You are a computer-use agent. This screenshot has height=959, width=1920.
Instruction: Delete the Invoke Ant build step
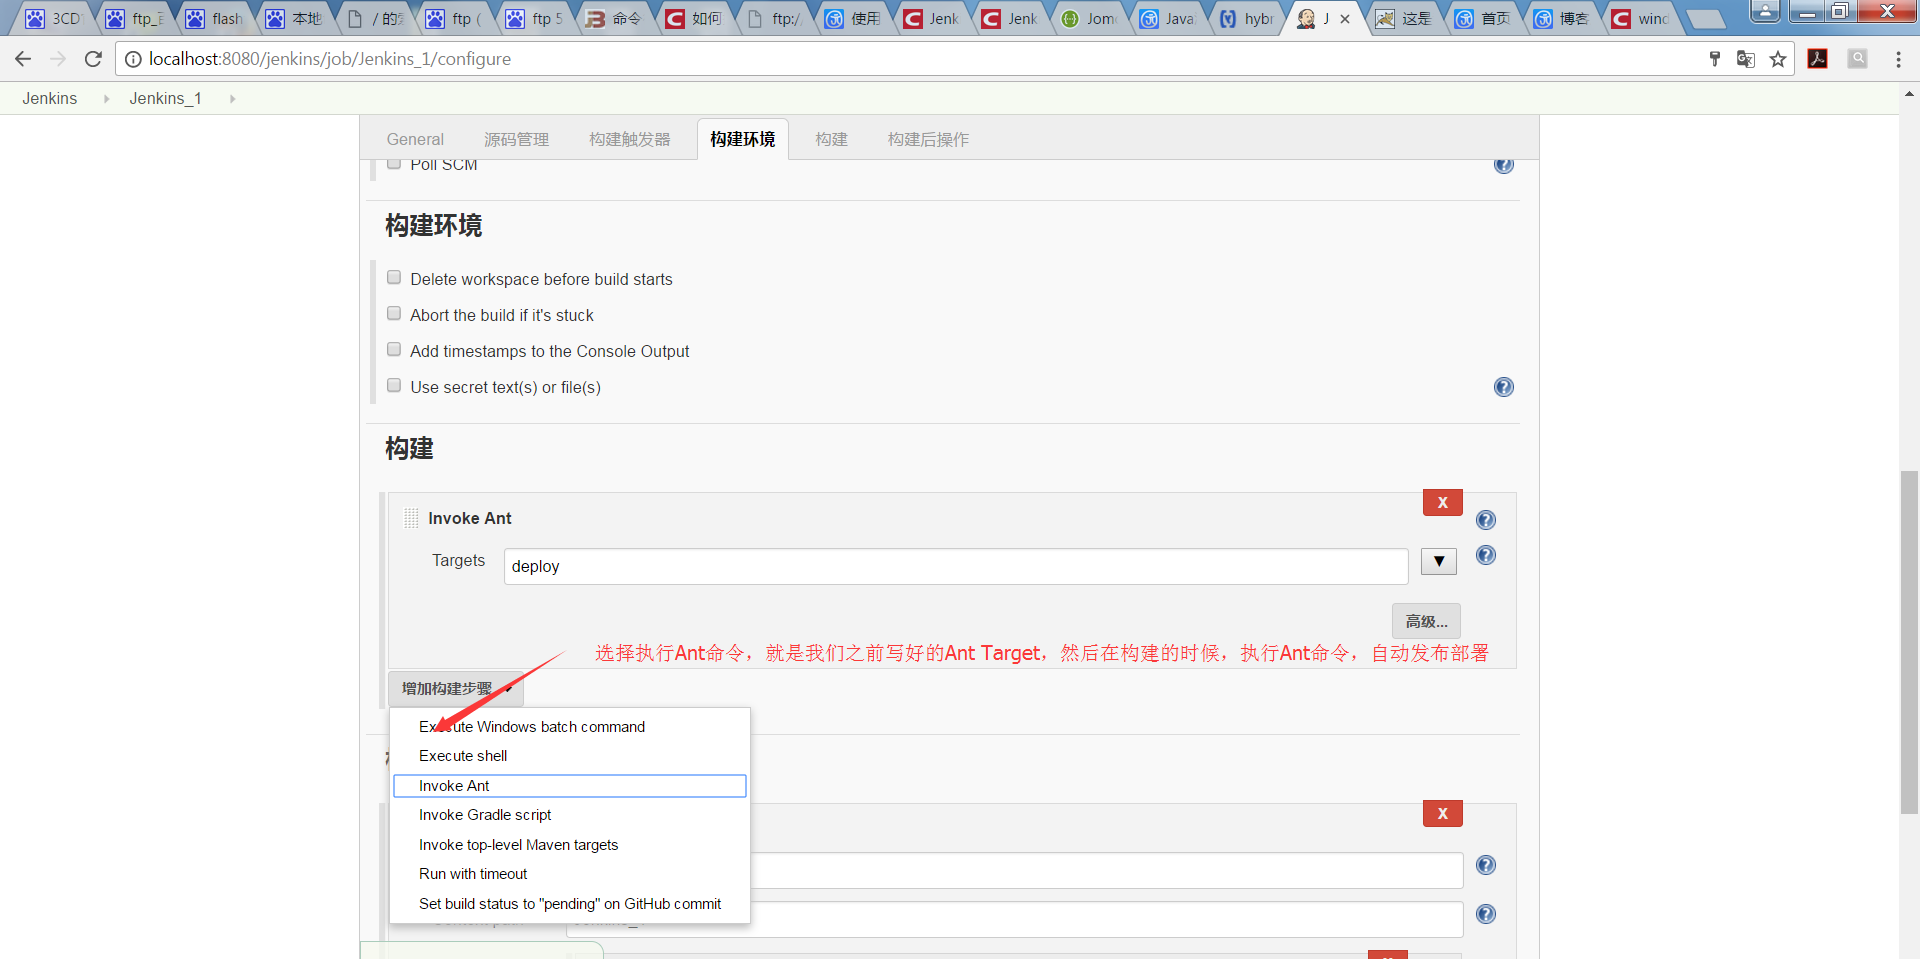click(x=1442, y=503)
